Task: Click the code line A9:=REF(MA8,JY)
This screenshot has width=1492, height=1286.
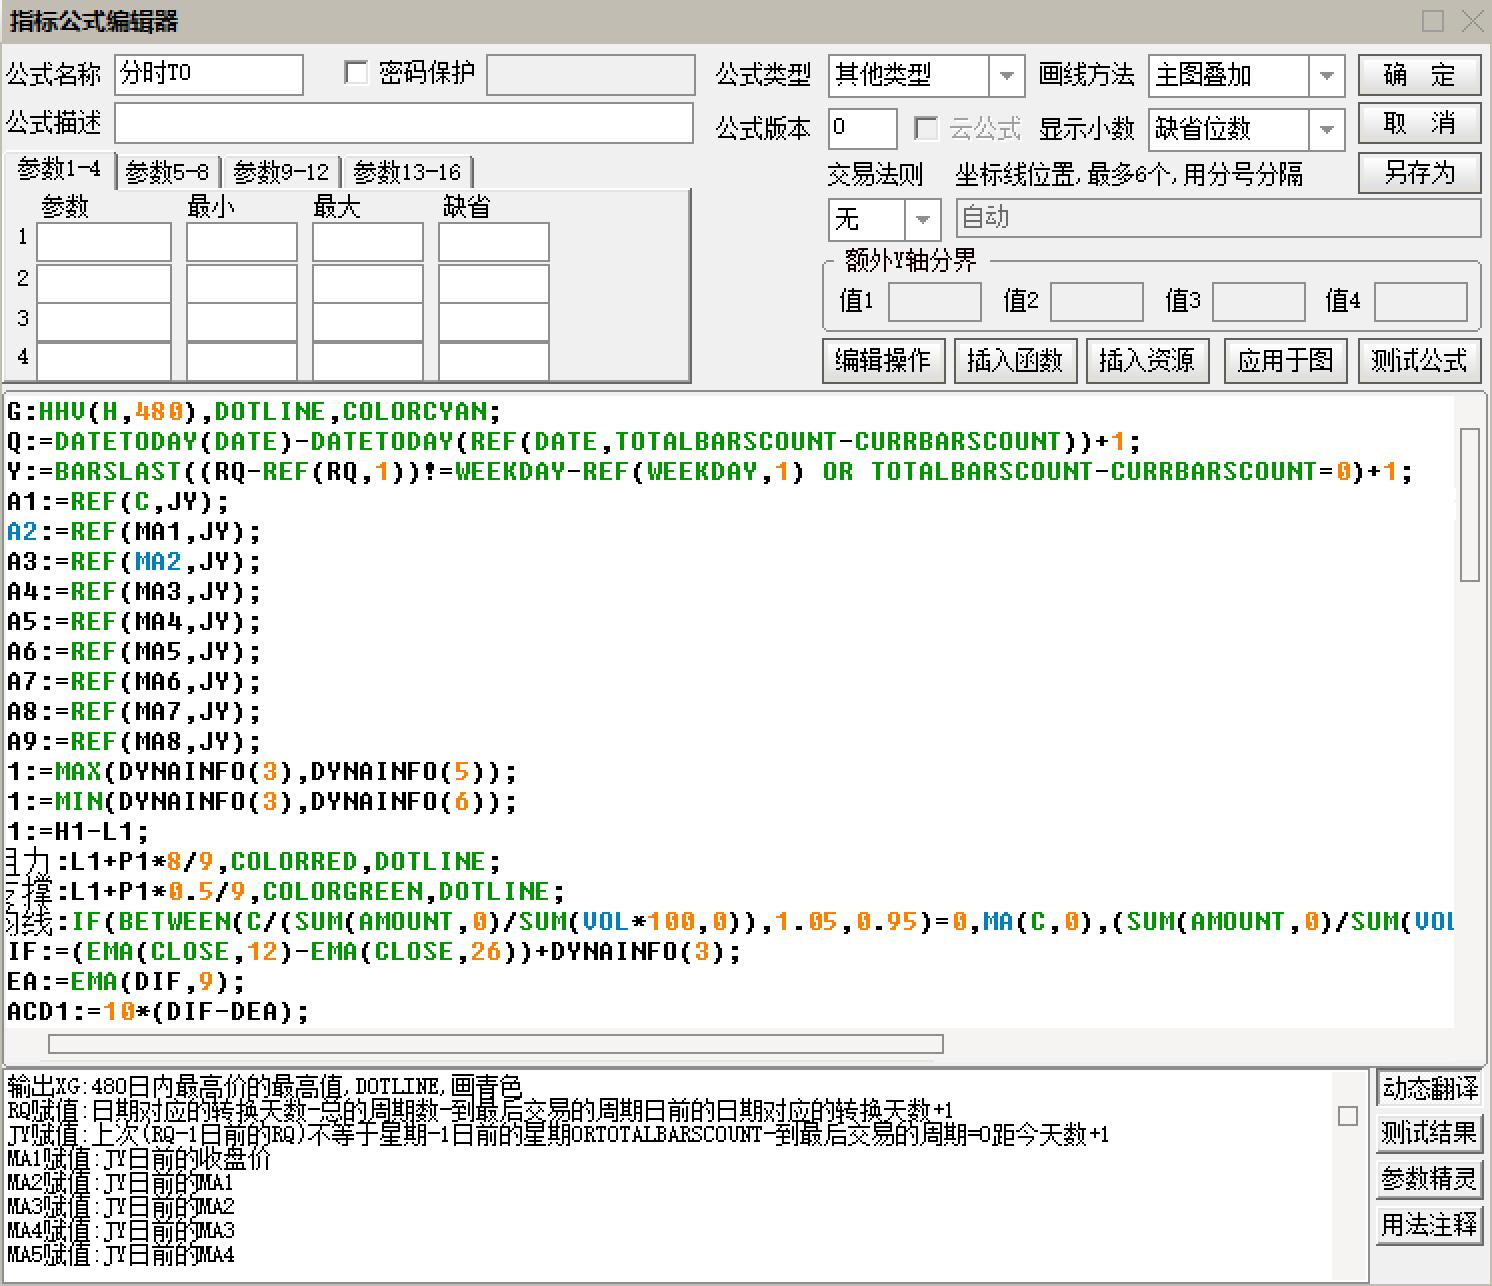Action: (x=134, y=742)
